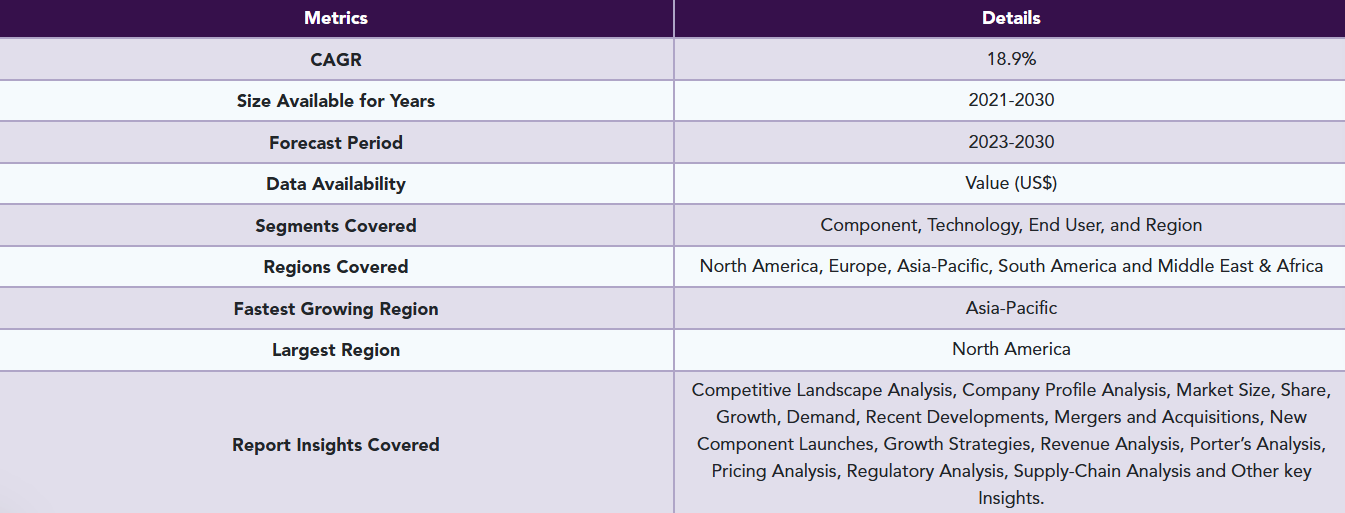This screenshot has height=513, width=1345.
Task: Select the CAGR row label
Action: [x=336, y=59]
